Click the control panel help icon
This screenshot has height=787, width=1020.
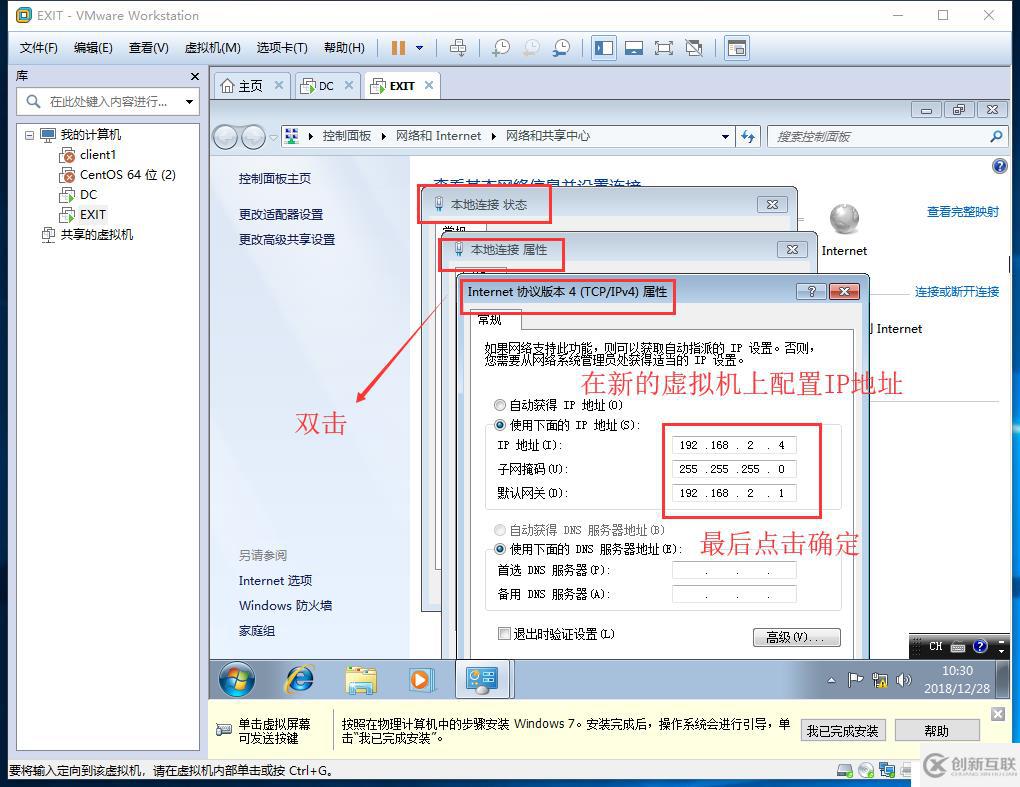pos(999,166)
